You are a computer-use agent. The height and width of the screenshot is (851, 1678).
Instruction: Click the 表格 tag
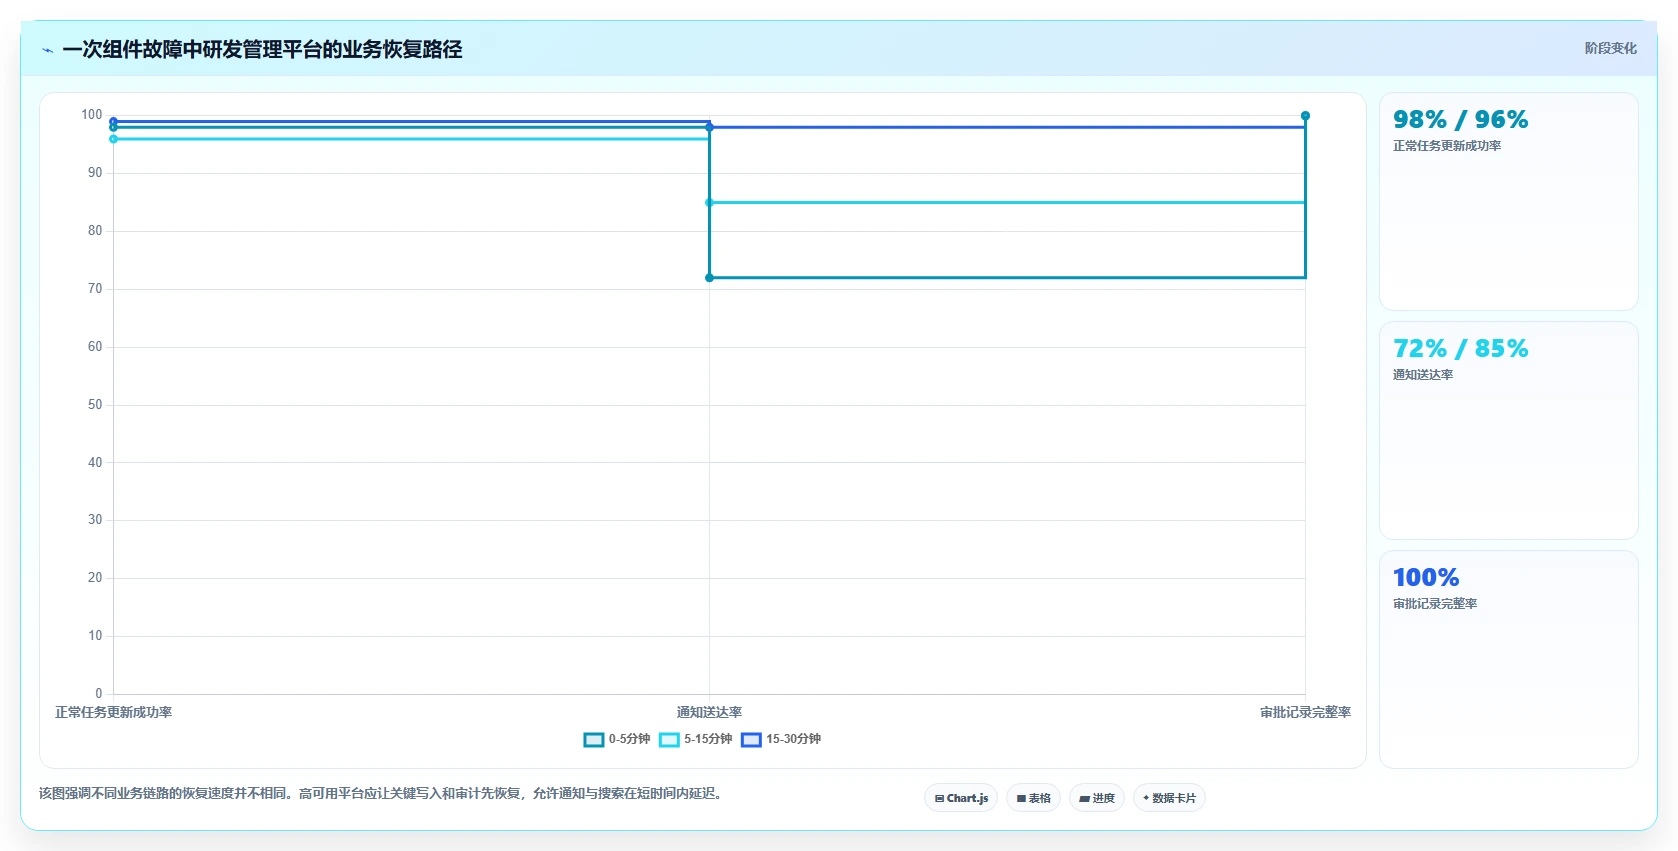tap(1034, 798)
